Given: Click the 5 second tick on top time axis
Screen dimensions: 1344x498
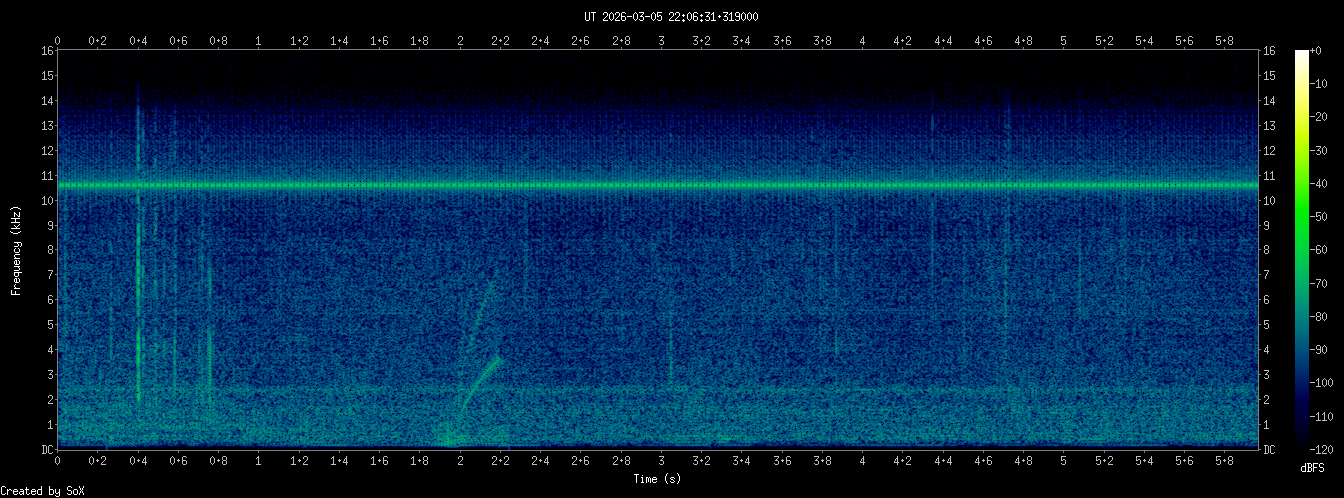Looking at the screenshot, I should tap(1064, 41).
